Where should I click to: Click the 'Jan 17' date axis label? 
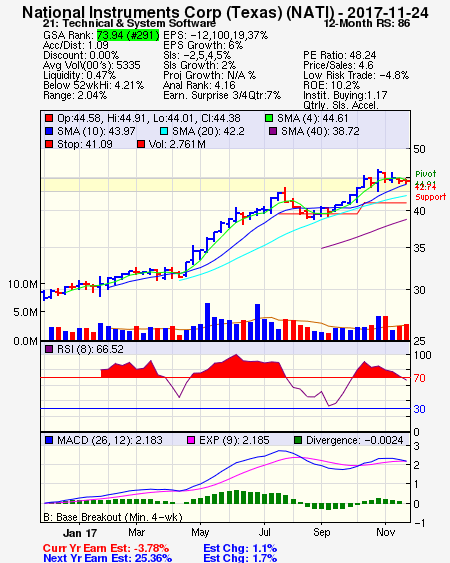[x=80, y=533]
